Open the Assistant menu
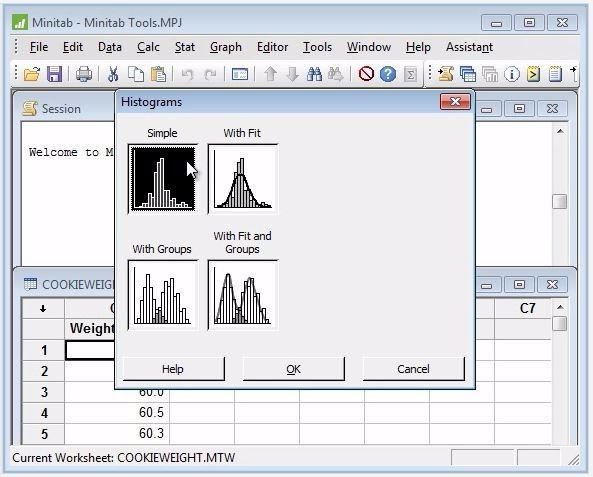This screenshot has width=593, height=477. [x=469, y=47]
